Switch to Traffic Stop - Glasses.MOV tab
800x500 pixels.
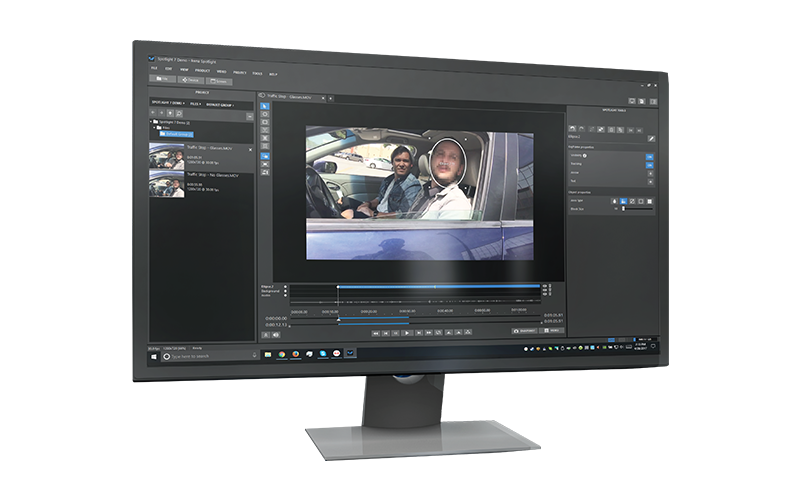pos(291,96)
